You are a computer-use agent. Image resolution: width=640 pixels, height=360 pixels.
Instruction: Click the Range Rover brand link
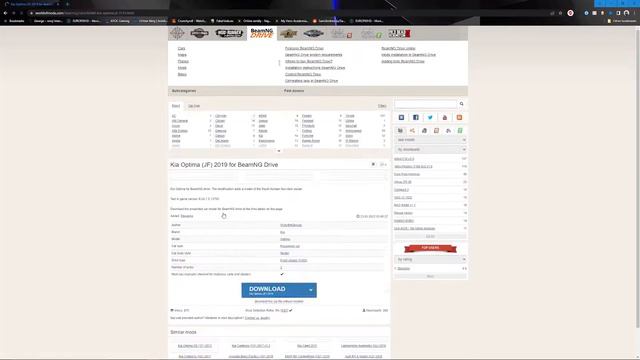click(311, 140)
